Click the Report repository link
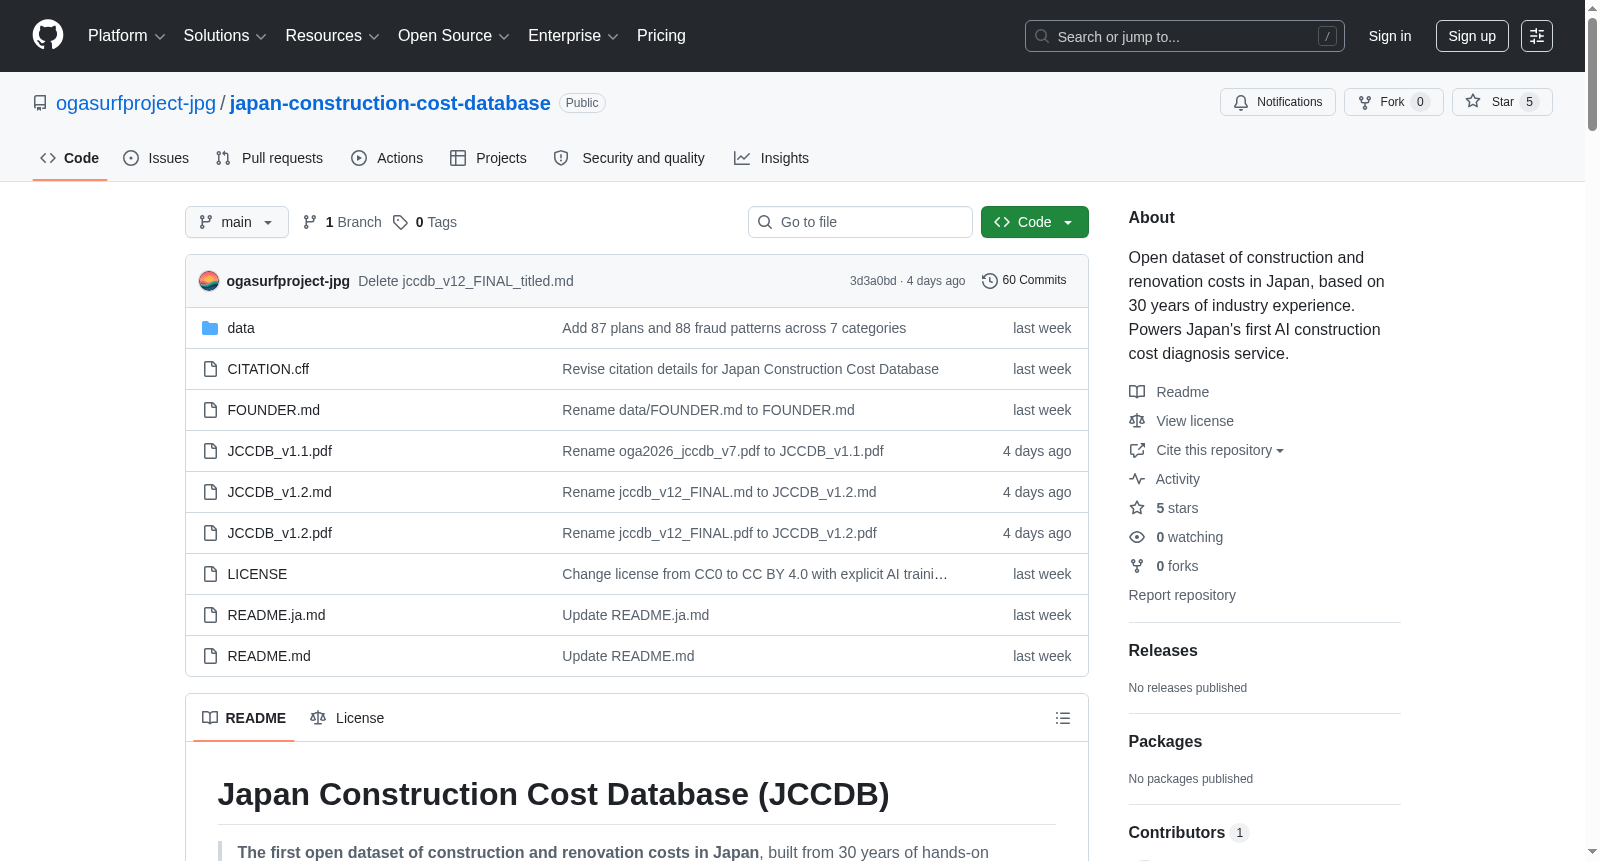This screenshot has height=861, width=1600. (x=1182, y=595)
